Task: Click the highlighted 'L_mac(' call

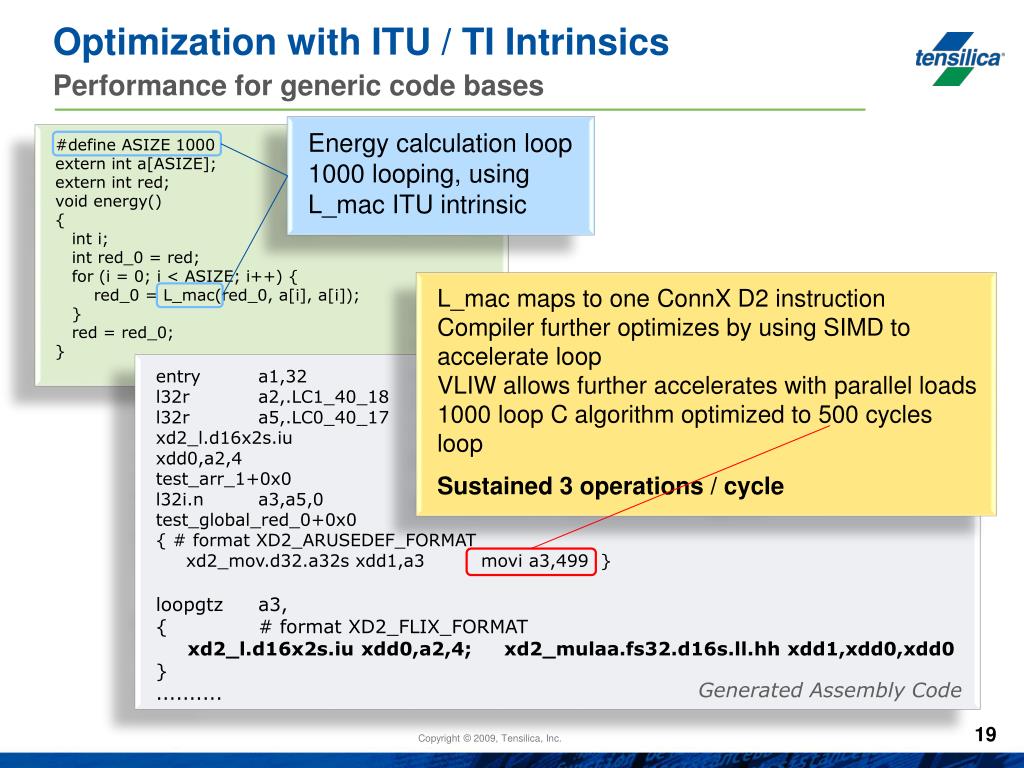Action: point(190,295)
